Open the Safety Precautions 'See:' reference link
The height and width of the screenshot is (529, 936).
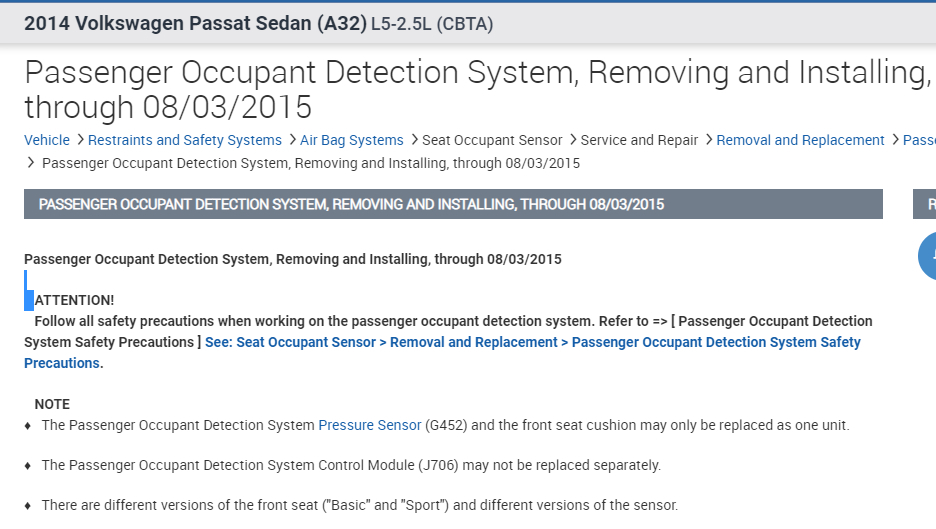click(532, 342)
